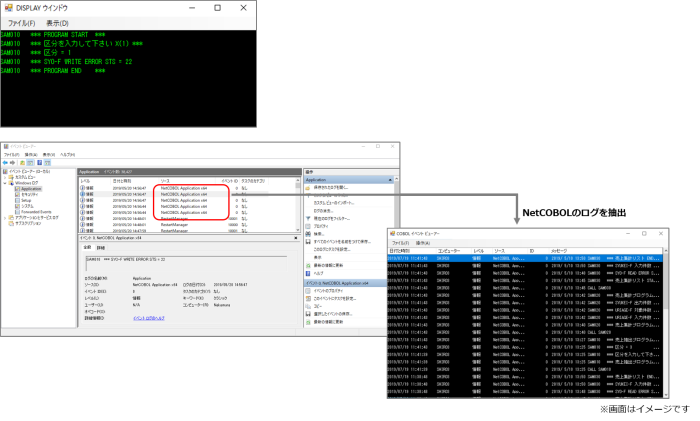Screen dimensions: 700x421
Task: Click COBOL Event Viewer vertical scrollbar
Action: 666,323
